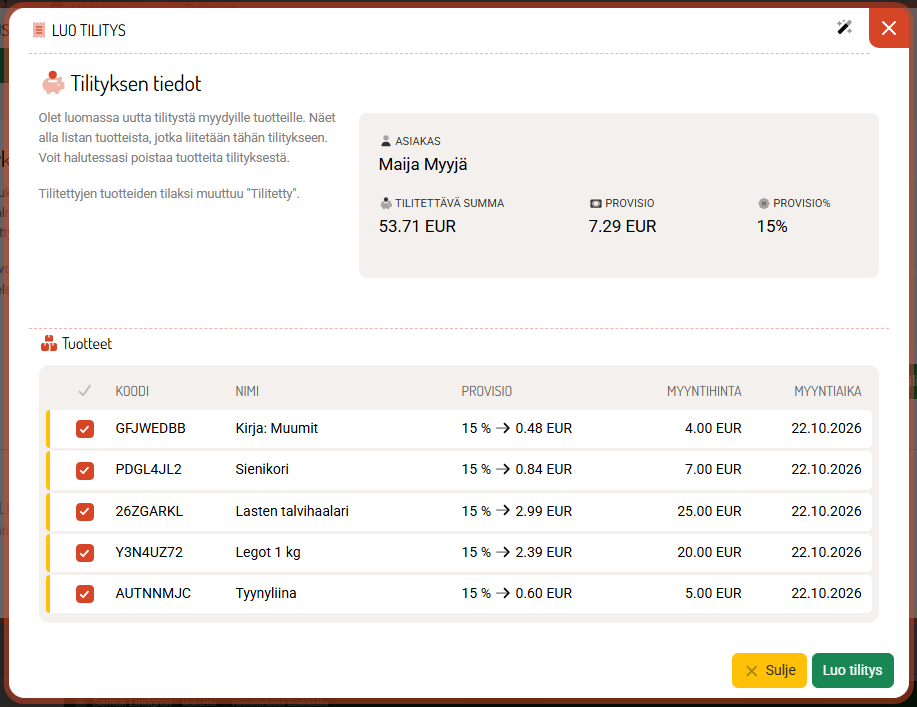The image size is (917, 707).
Task: Uncheck the Tyynyliina product checkbox
Action: pyautogui.click(x=85, y=594)
